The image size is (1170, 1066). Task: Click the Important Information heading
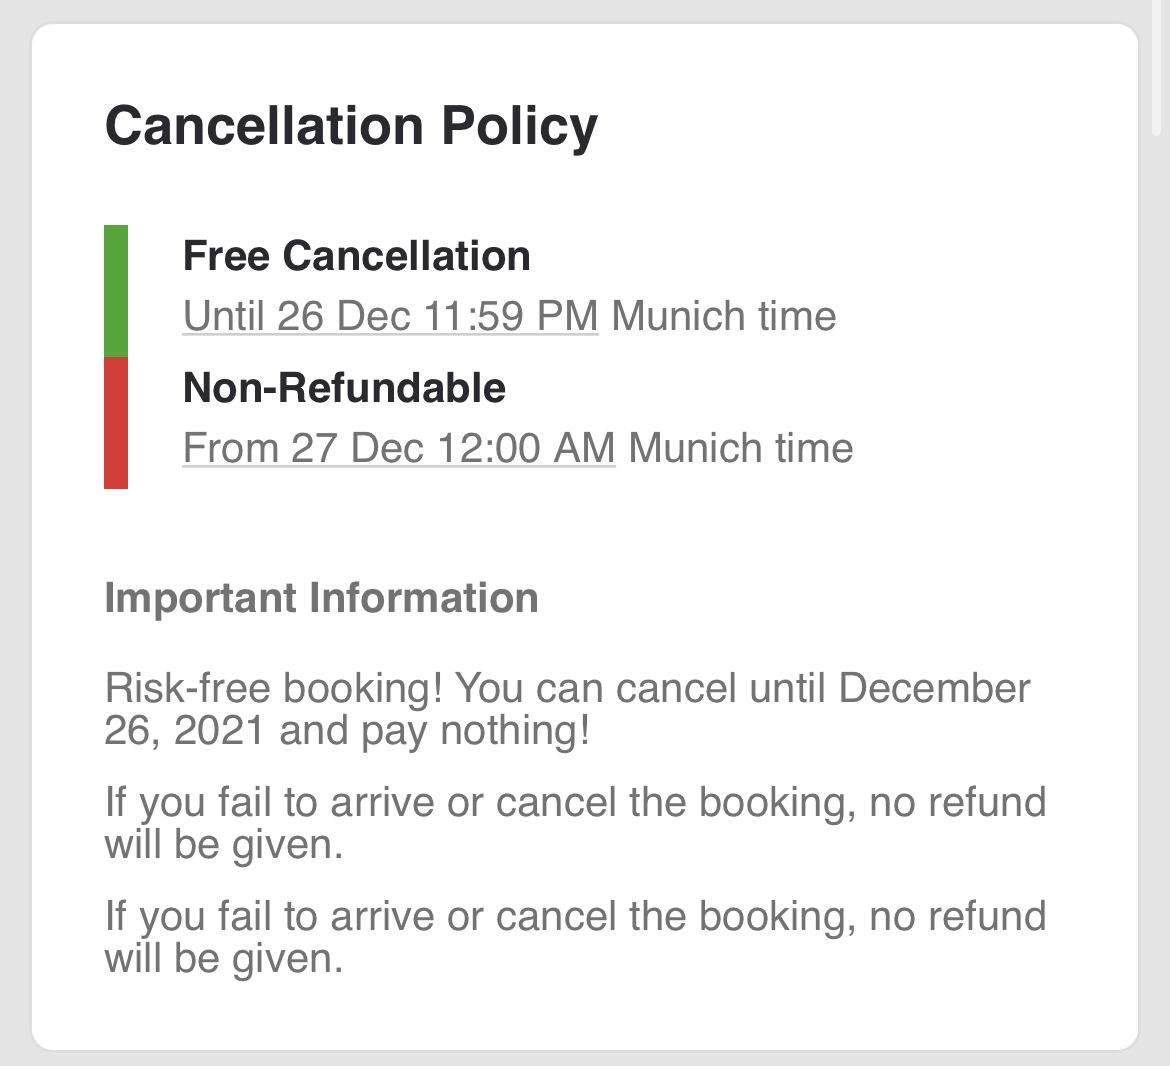click(x=322, y=598)
